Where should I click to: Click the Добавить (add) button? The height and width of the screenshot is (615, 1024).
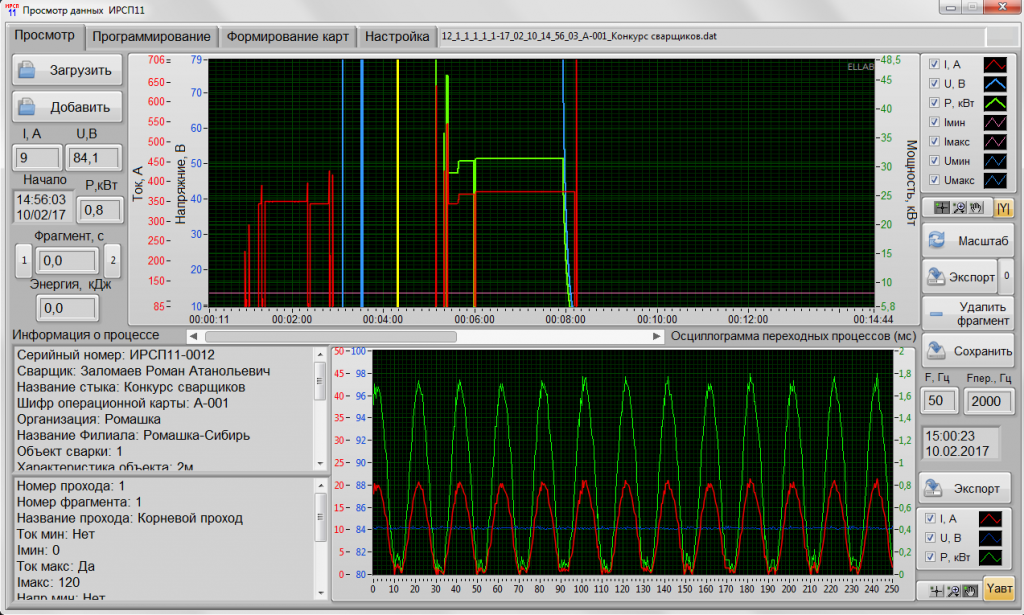tap(67, 107)
